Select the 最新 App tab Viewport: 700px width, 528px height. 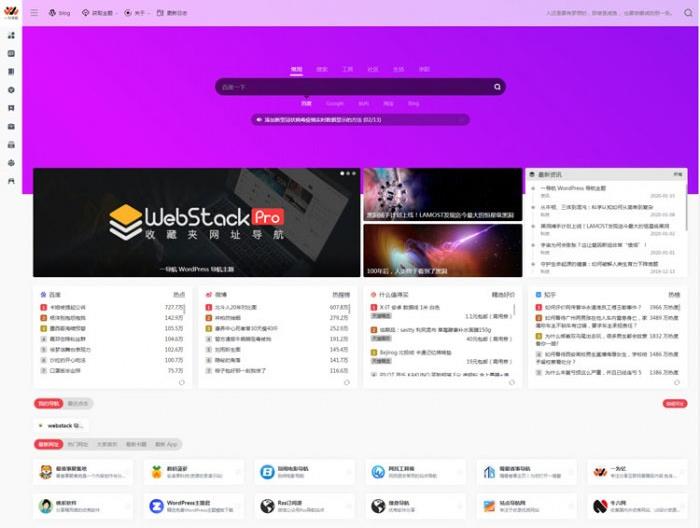point(166,444)
